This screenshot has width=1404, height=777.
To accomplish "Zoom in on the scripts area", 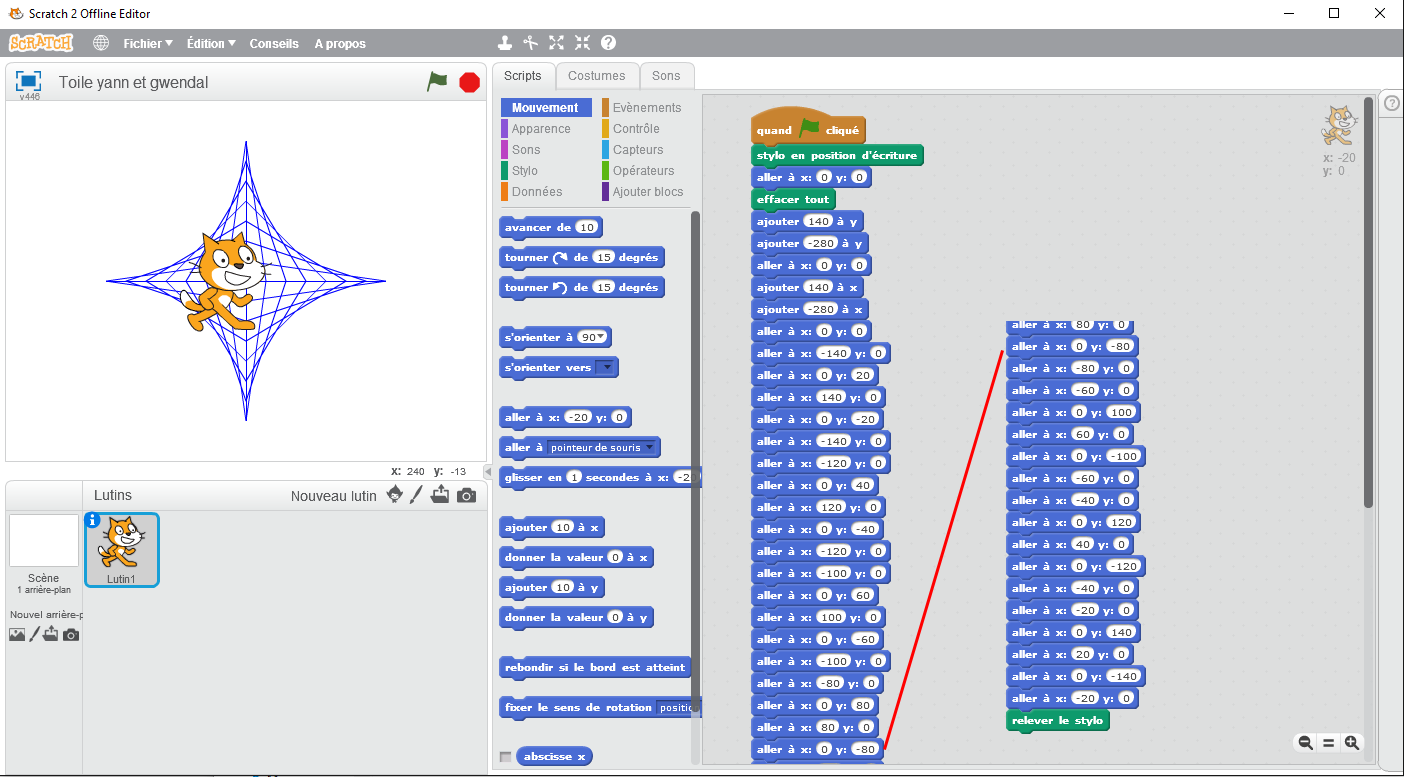I will click(x=1352, y=742).
